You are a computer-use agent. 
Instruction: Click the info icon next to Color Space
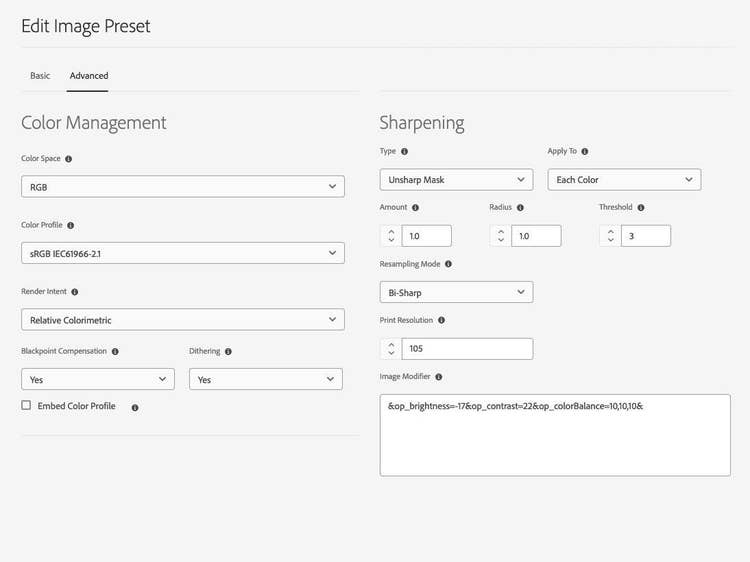(x=68, y=159)
